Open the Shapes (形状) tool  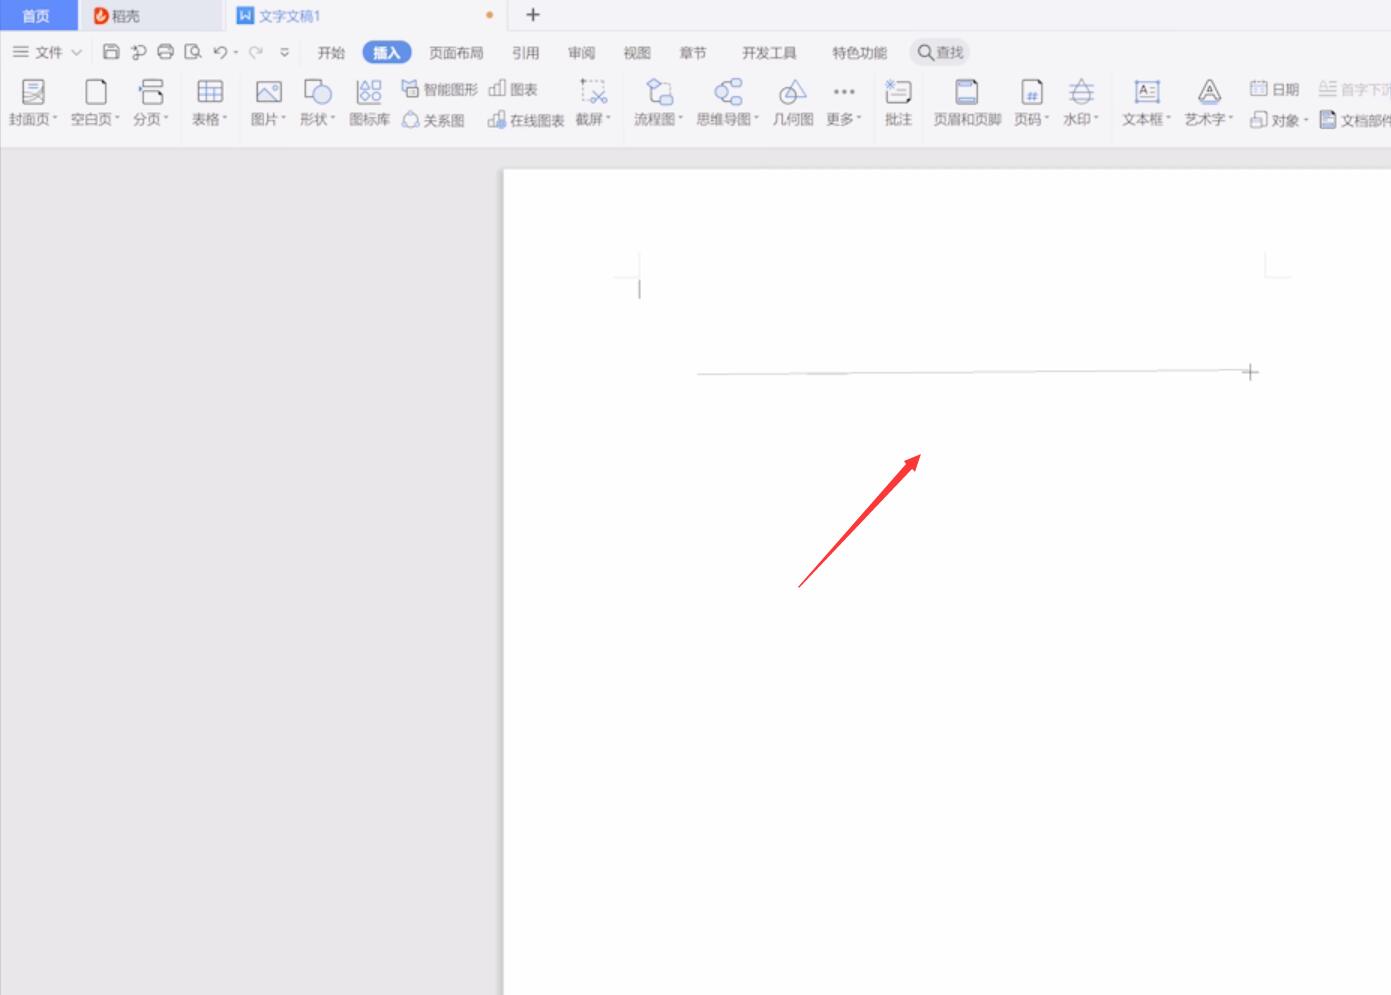click(317, 103)
